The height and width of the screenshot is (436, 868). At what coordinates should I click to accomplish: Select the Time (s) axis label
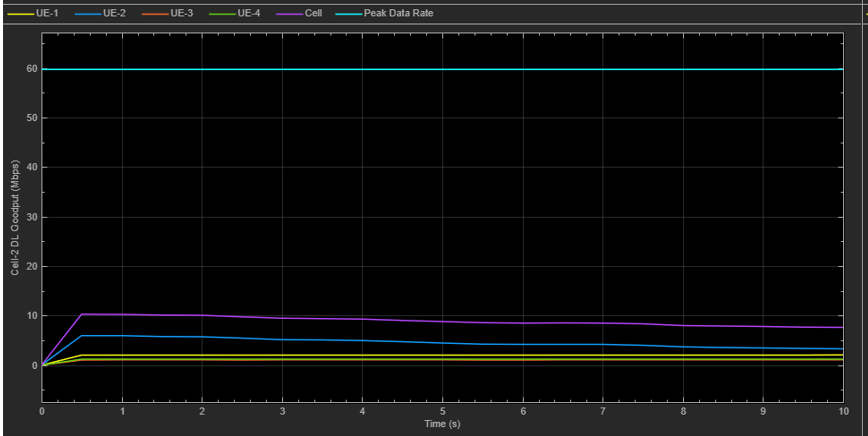coord(442,424)
